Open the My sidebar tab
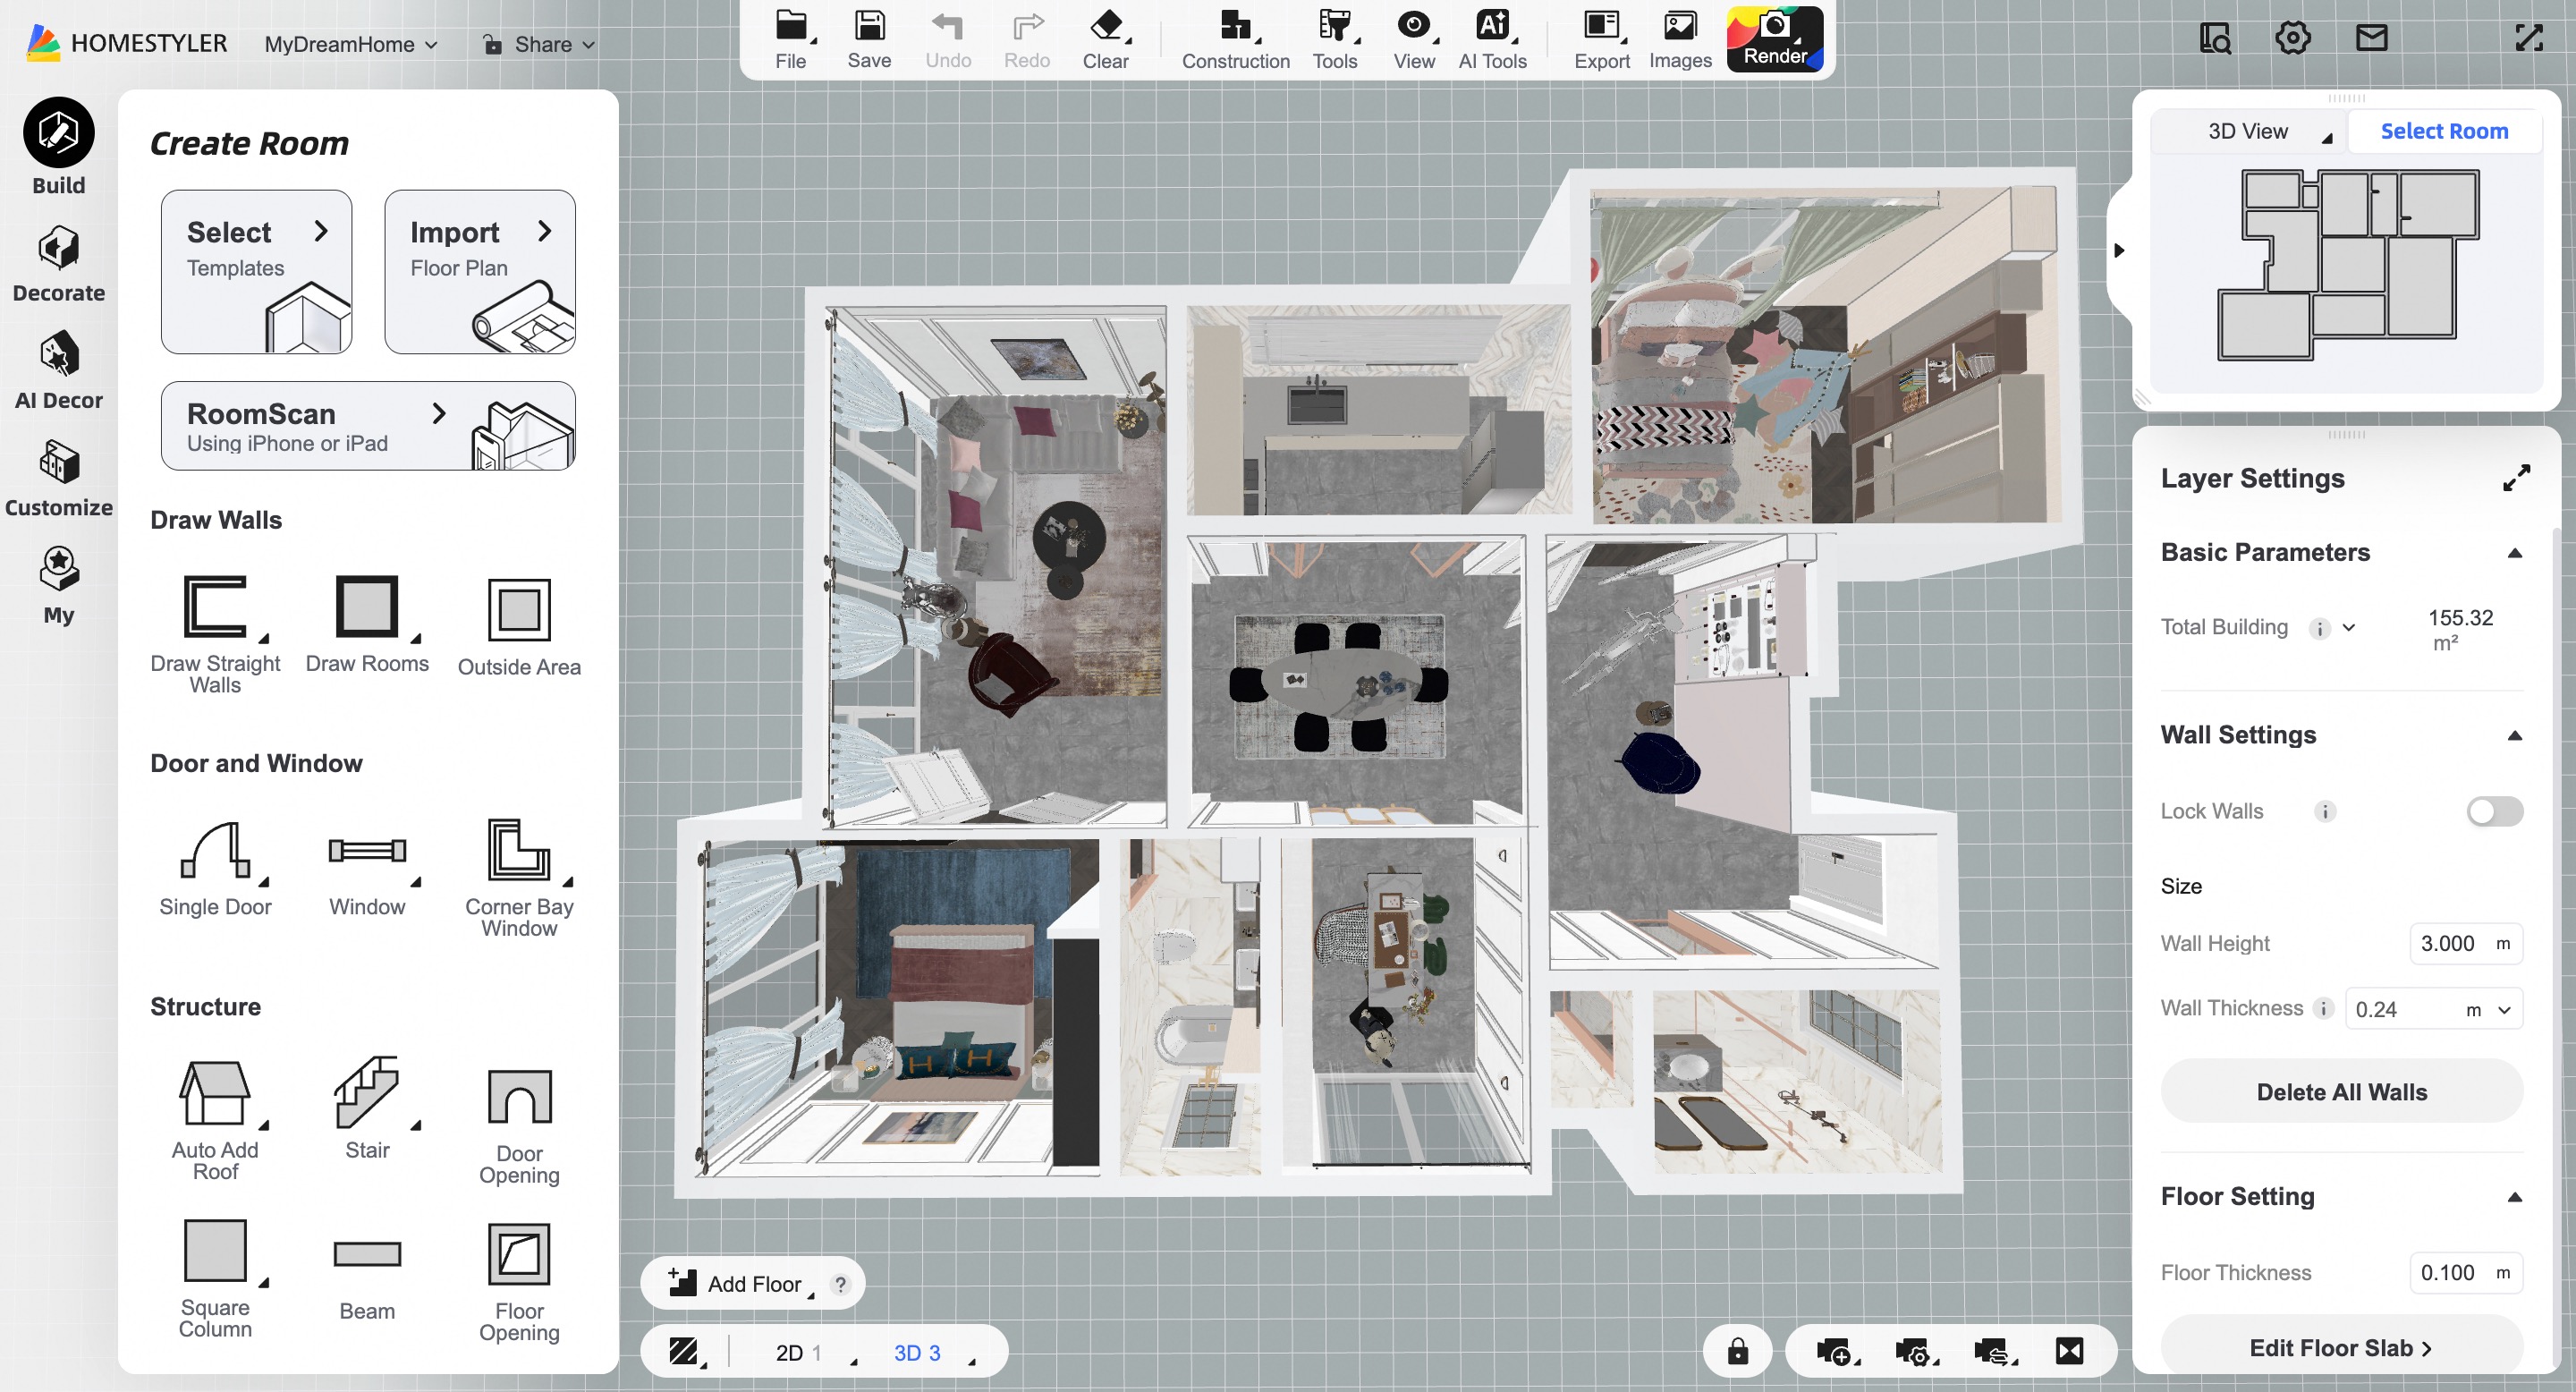2576x1392 pixels. (58, 586)
